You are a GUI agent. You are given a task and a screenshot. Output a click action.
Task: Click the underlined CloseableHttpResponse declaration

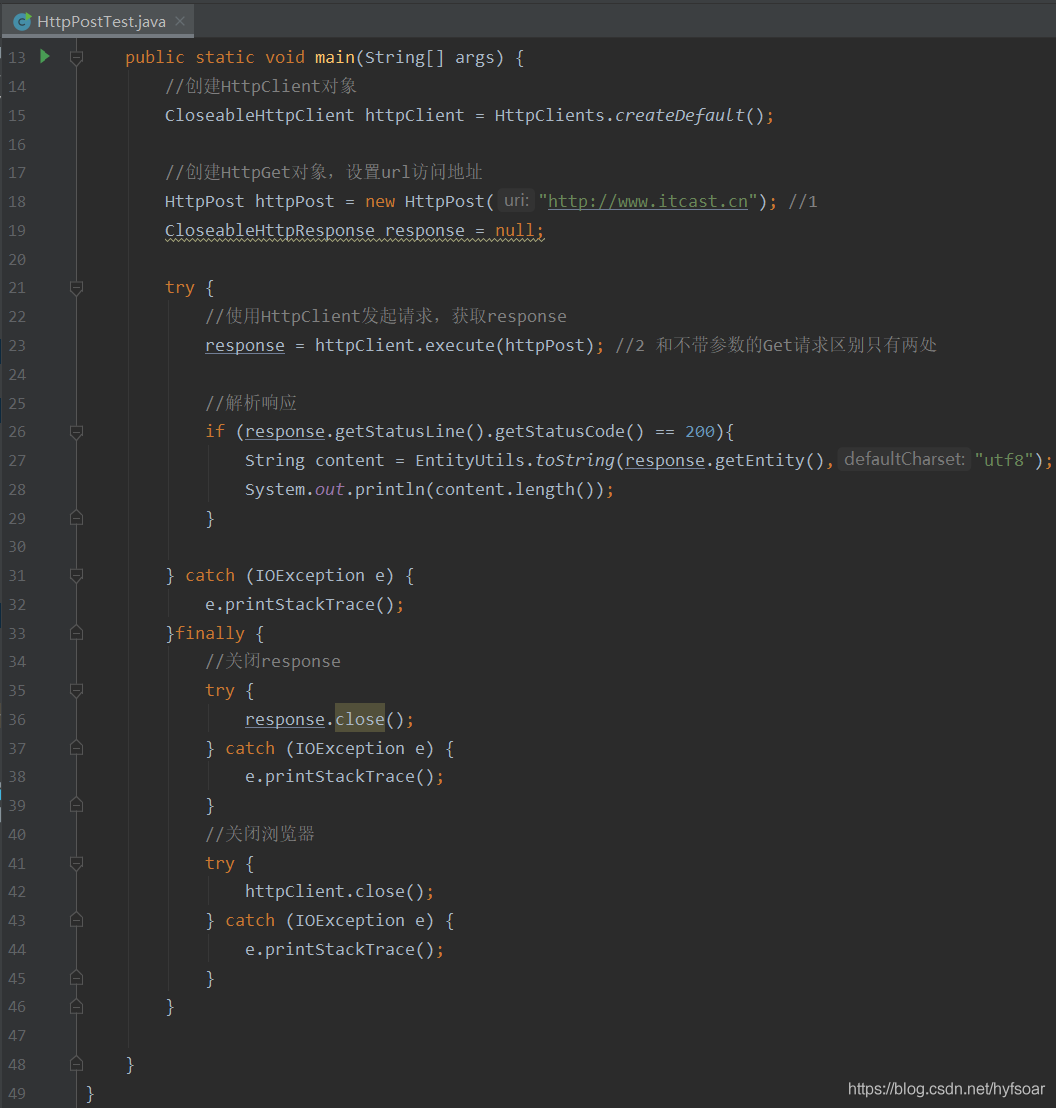[x=354, y=231]
